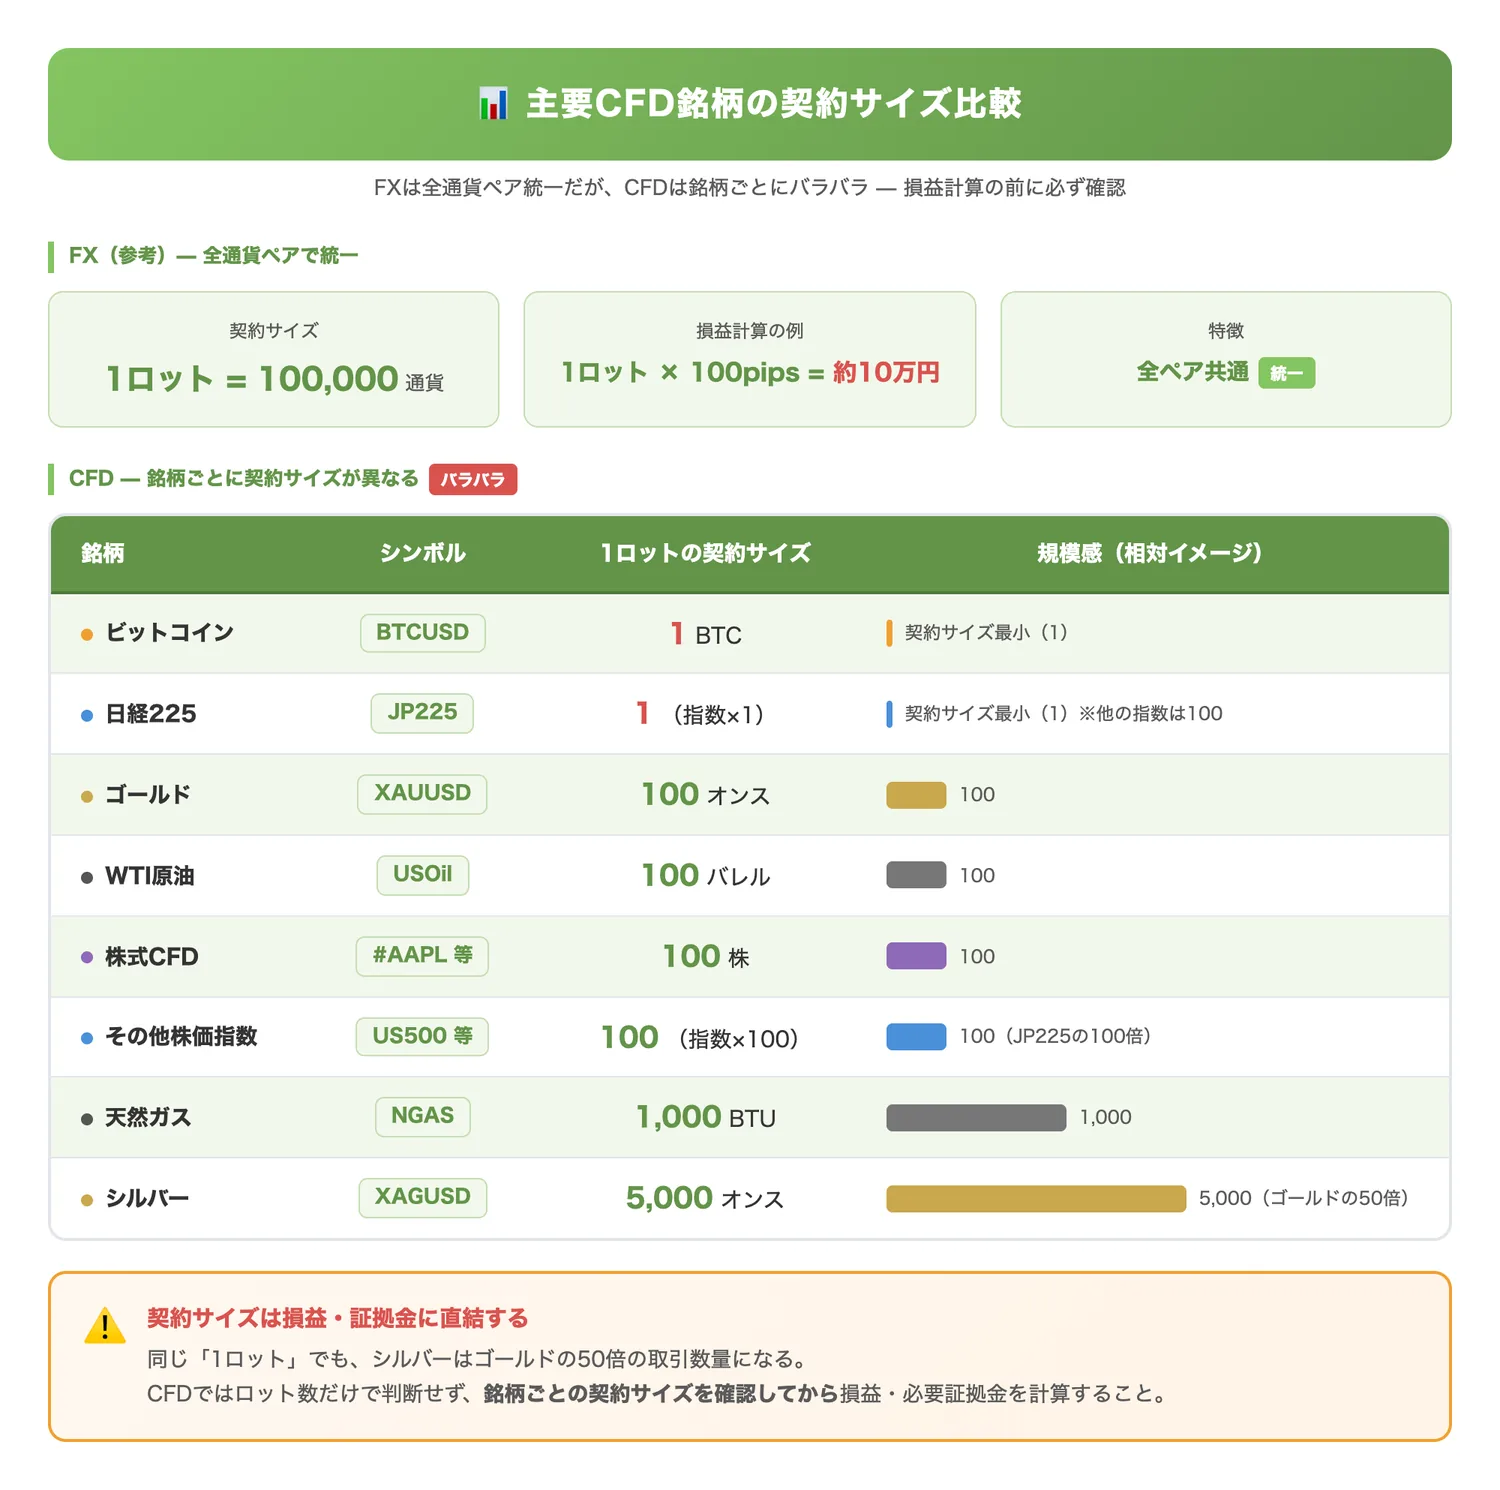Click the purple bullet next to 株式CFD
Viewport: 1500px width, 1490px height.
[x=87, y=957]
